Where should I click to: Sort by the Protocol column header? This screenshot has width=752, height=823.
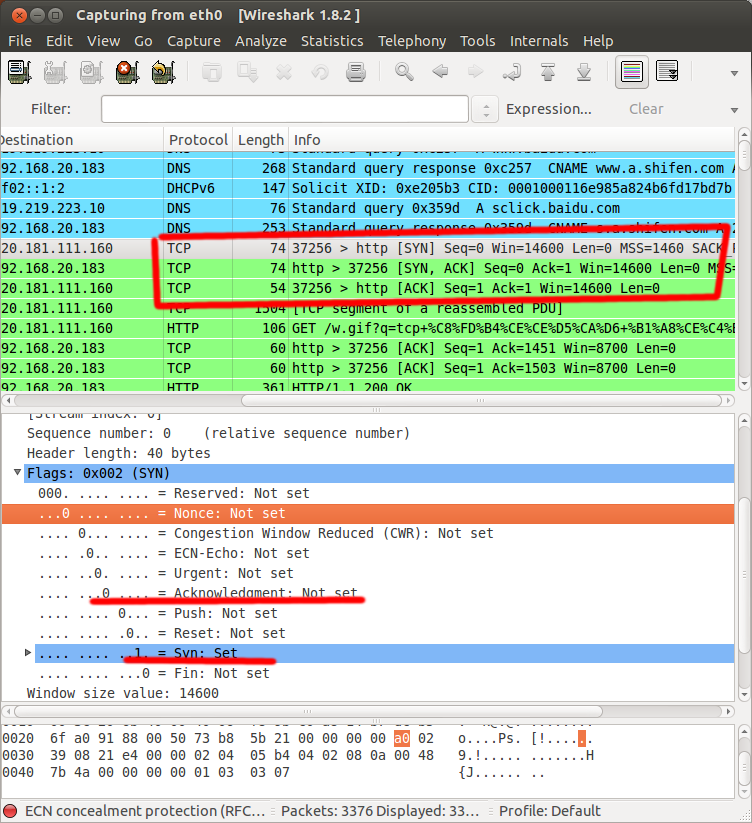(198, 140)
